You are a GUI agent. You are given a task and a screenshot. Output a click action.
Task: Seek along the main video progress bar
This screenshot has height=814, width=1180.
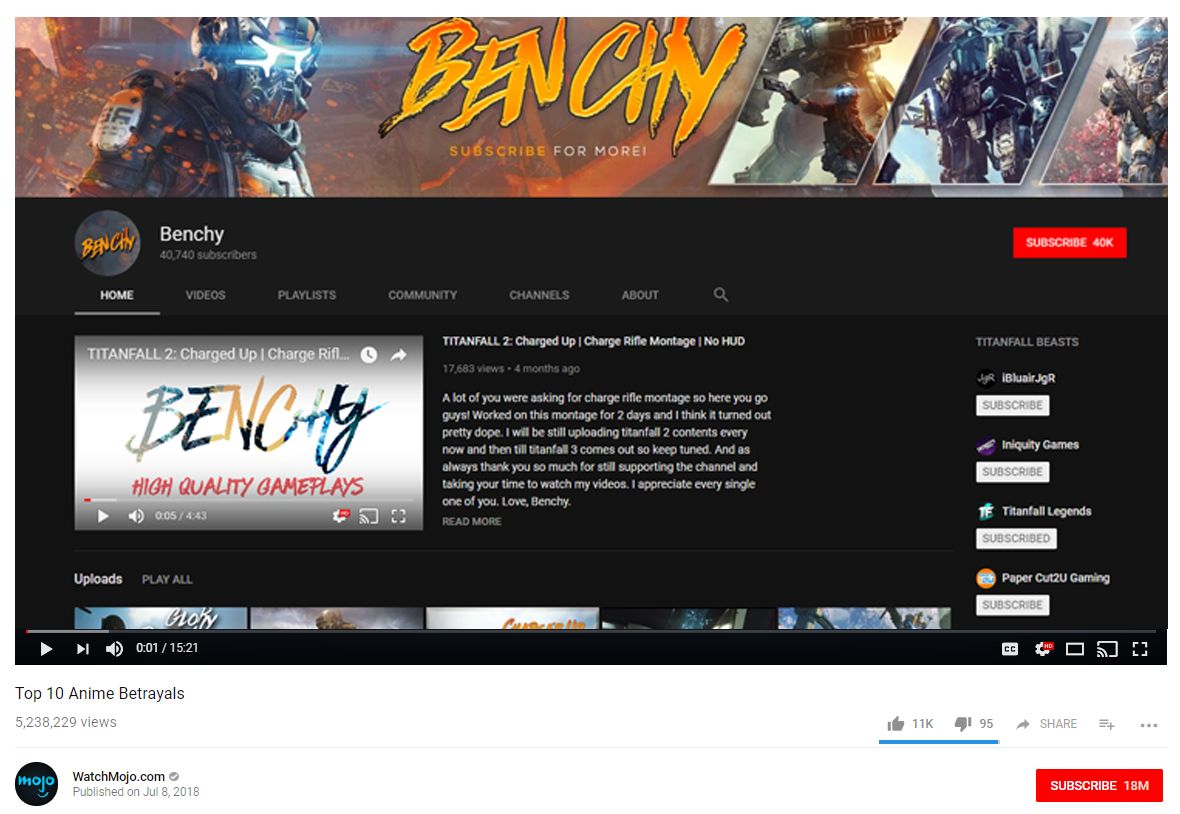(x=591, y=630)
